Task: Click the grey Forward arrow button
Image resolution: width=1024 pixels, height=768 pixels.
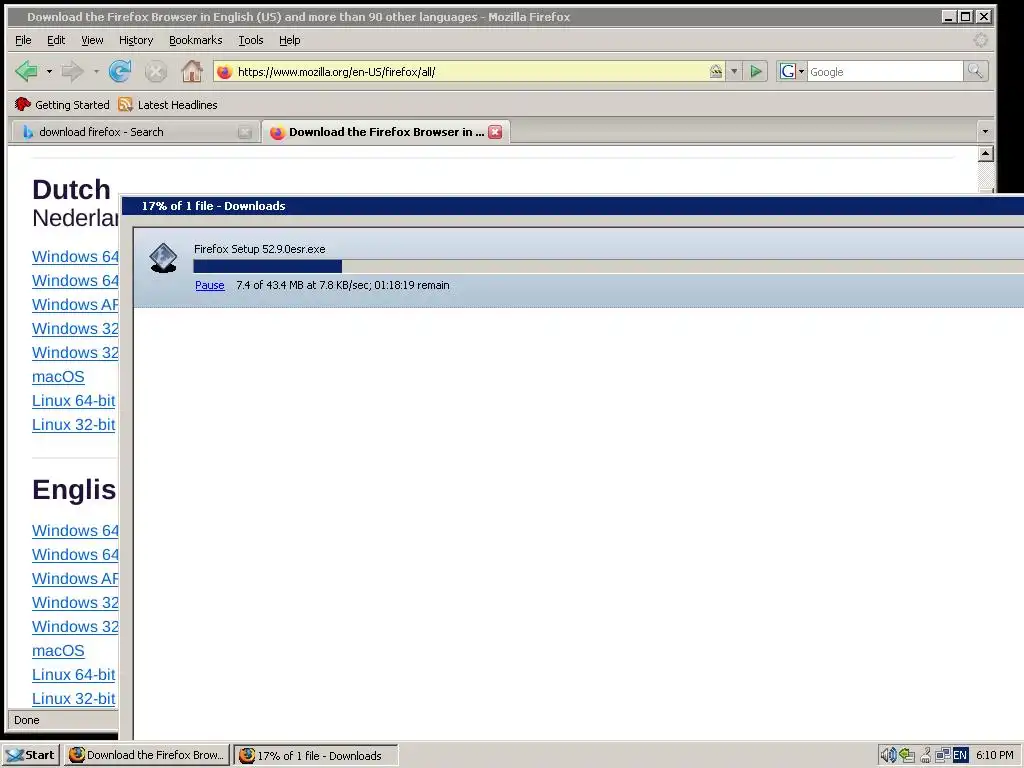Action: pyautogui.click(x=72, y=71)
